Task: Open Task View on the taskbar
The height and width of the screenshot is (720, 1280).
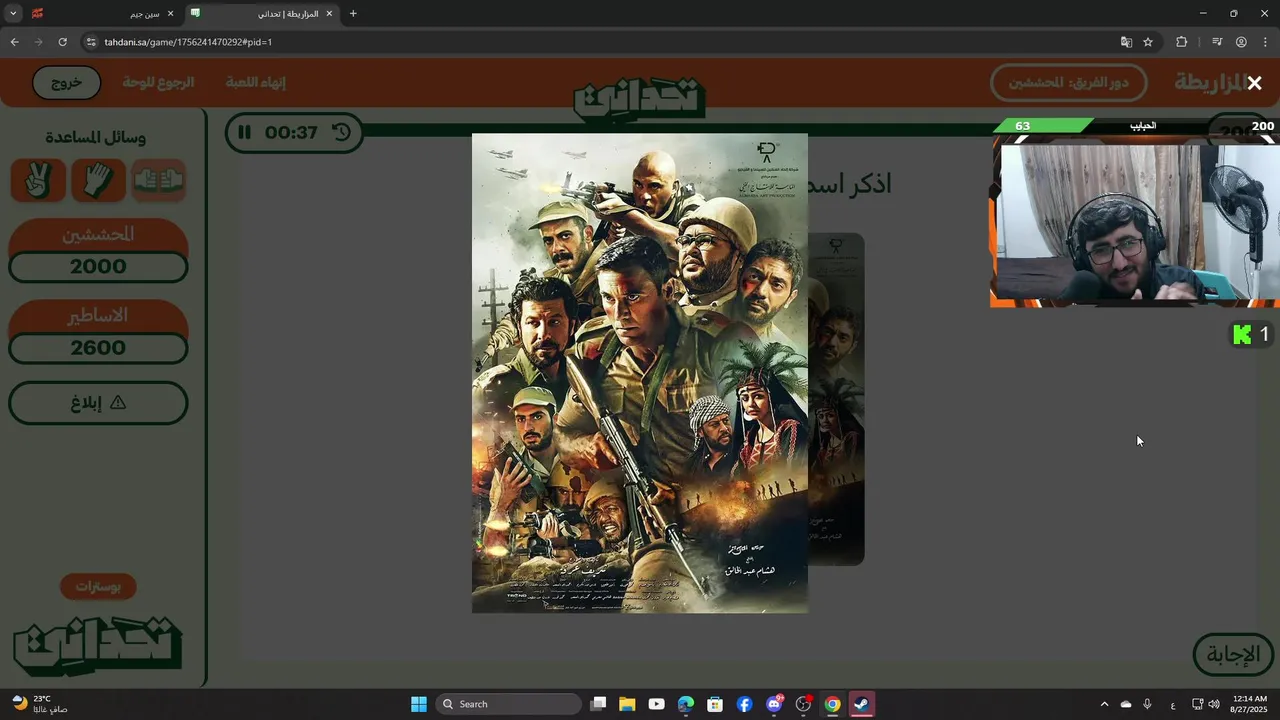Action: [598, 704]
